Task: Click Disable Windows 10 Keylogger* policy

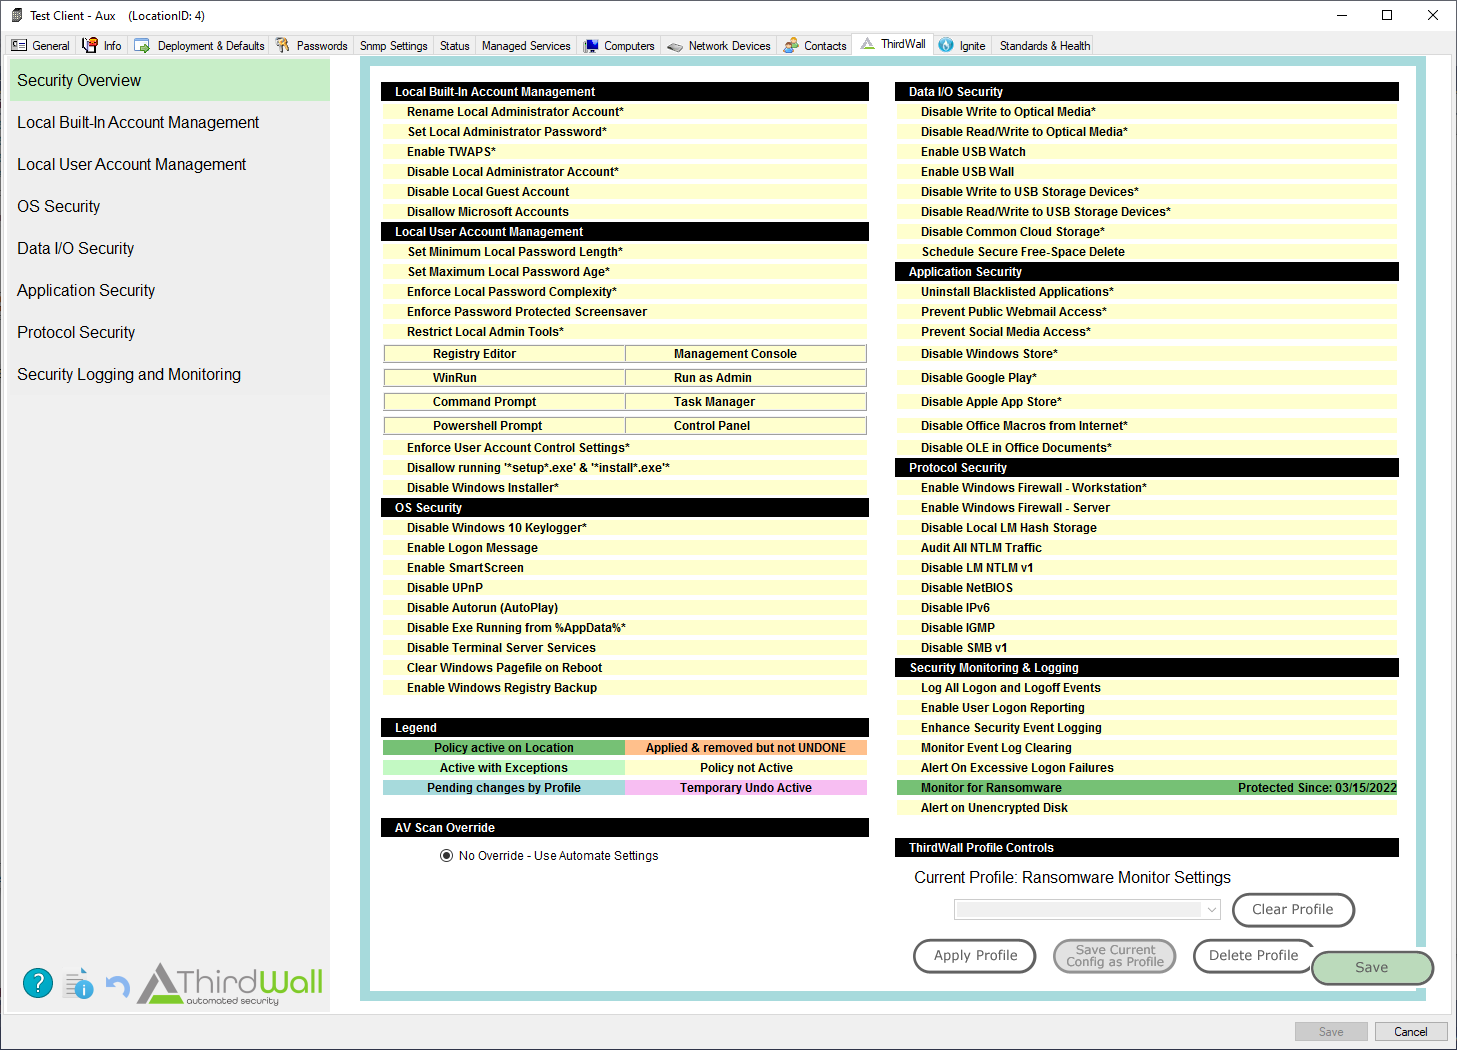Action: (625, 527)
